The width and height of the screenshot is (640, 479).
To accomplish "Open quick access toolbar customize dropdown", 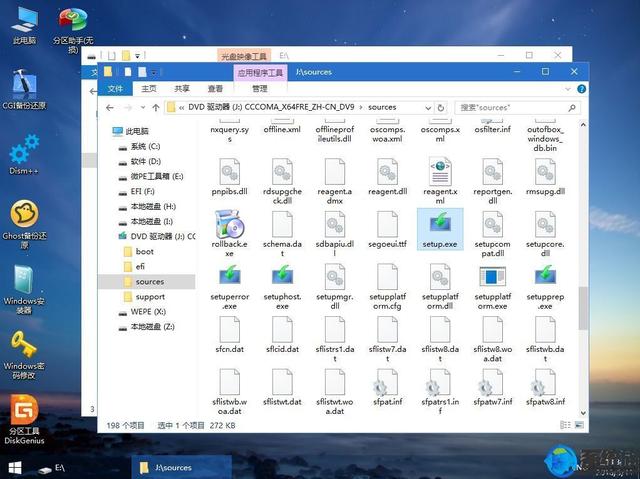I will [153, 72].
